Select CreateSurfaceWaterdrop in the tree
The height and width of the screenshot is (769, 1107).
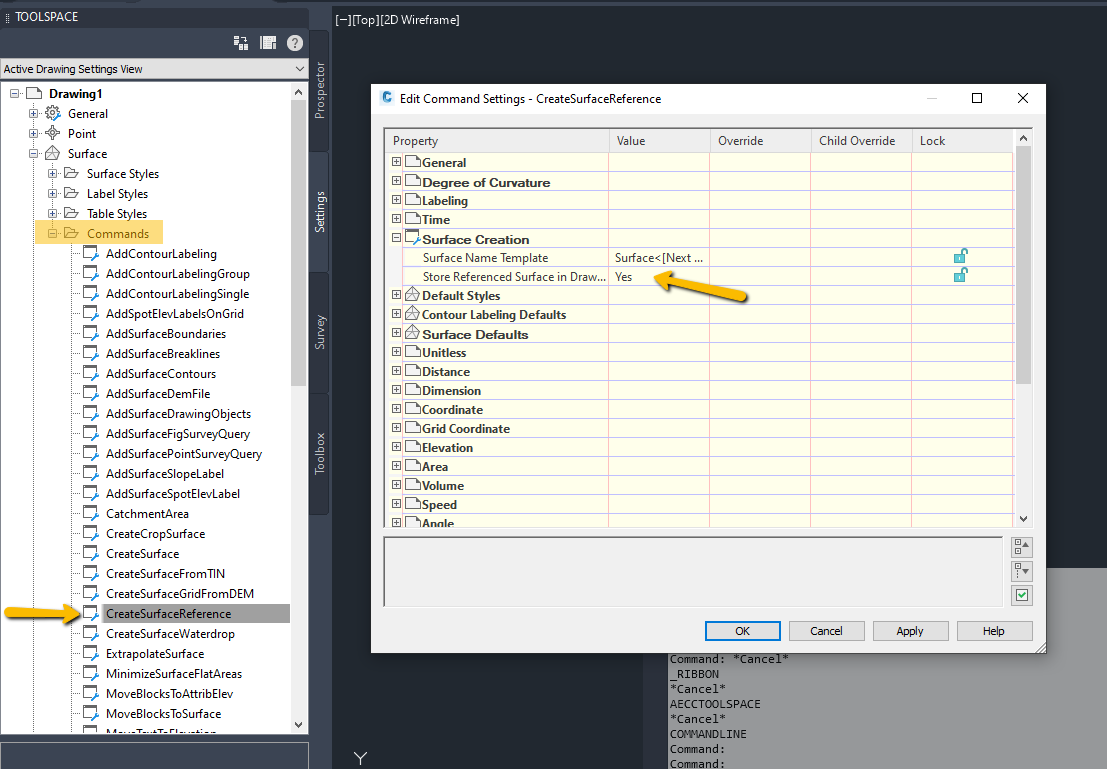click(170, 633)
